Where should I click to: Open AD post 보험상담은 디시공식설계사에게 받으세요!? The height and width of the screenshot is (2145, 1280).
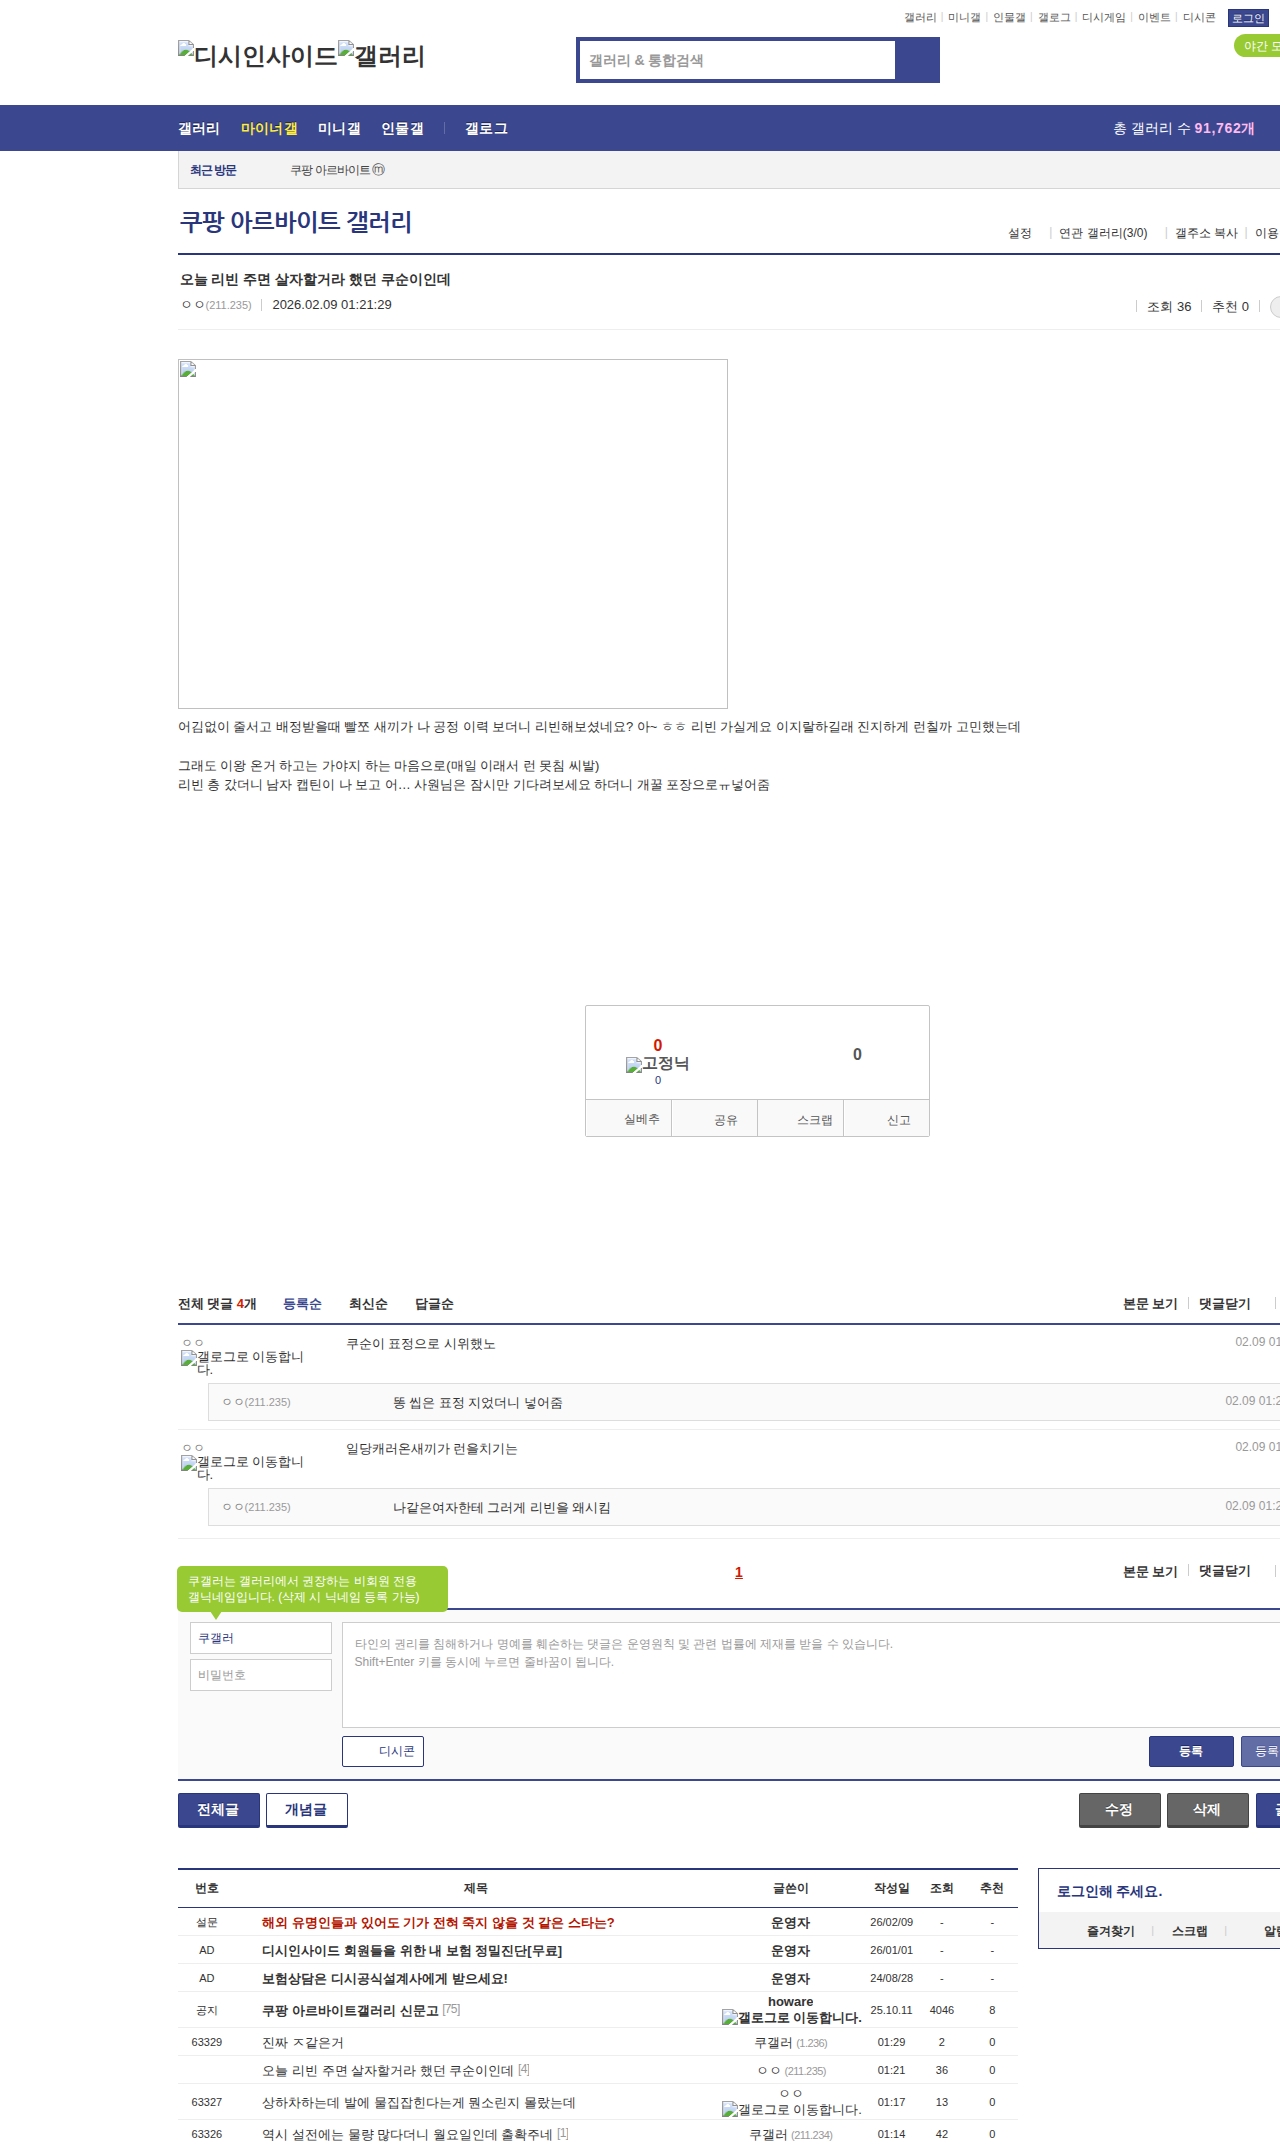385,1979
